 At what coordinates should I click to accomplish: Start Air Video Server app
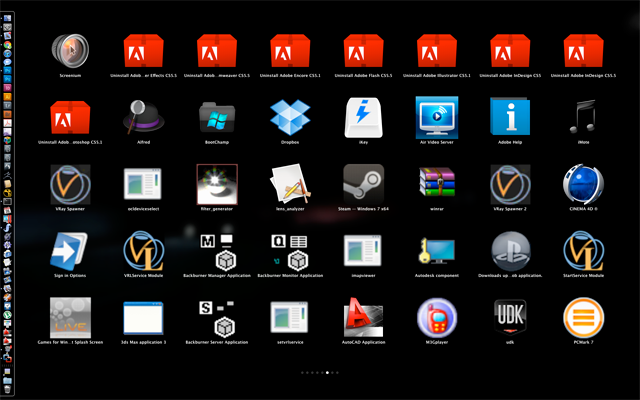click(x=437, y=118)
